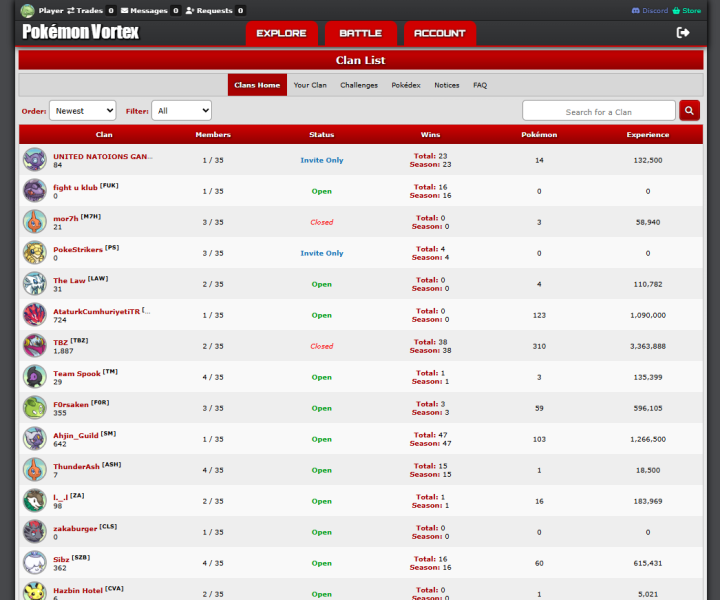
Task: Open the Sibz clan link
Action: point(61,559)
